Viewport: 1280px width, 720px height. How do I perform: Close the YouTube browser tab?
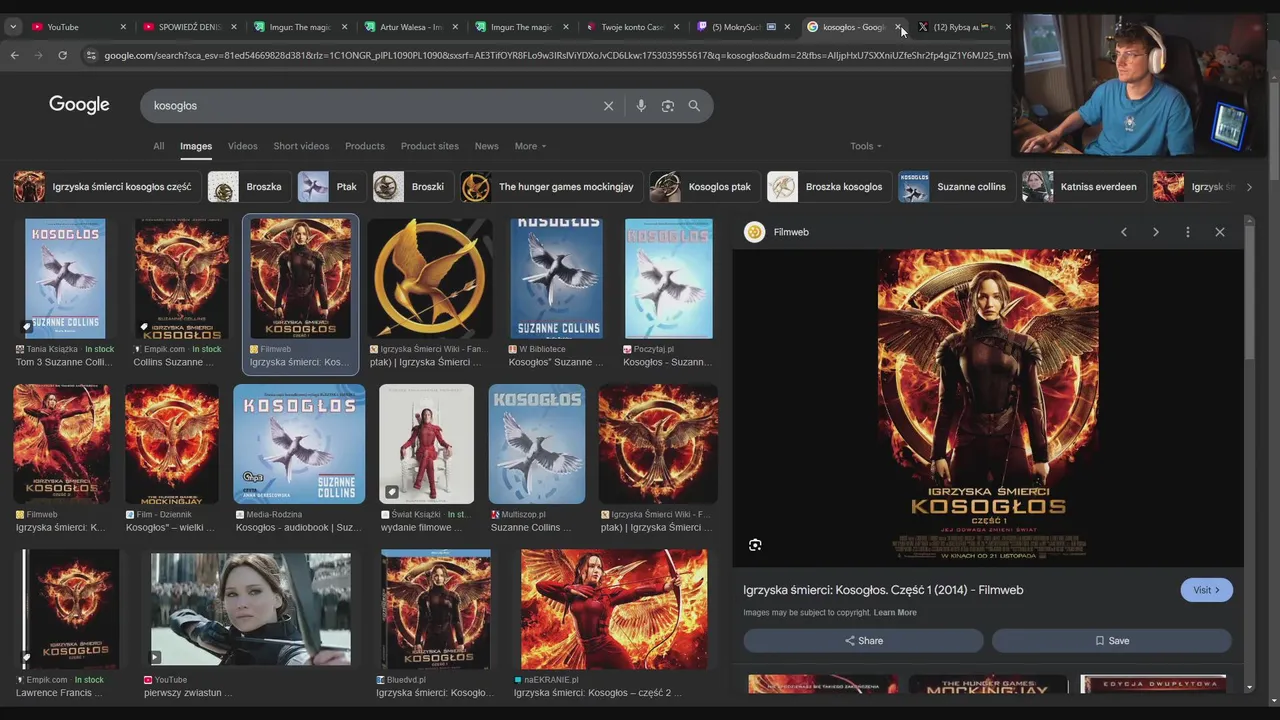(x=123, y=27)
